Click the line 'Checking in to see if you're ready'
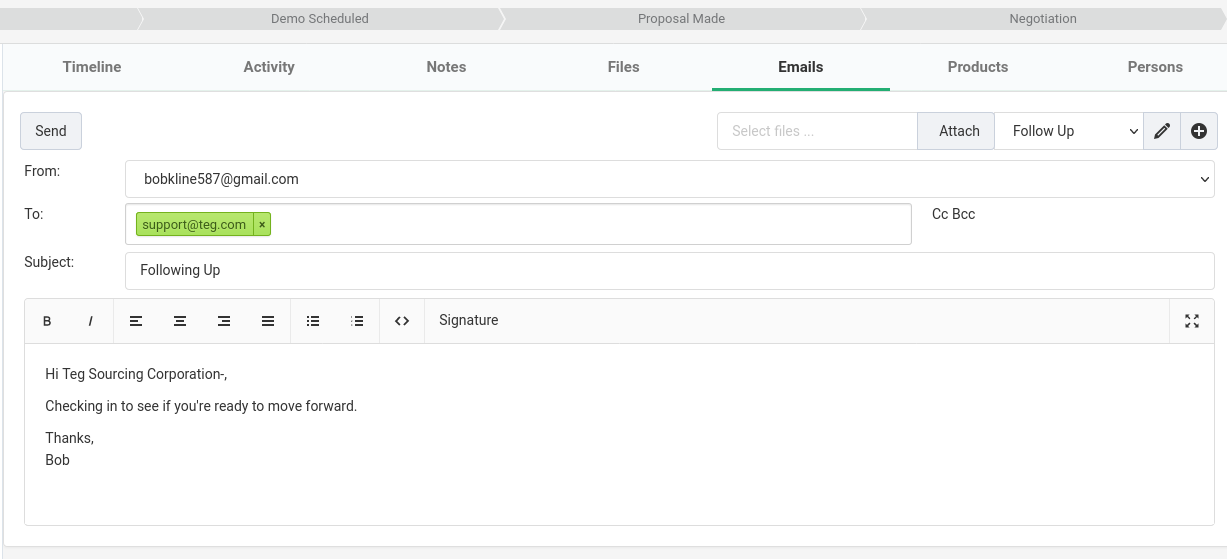 click(201, 406)
